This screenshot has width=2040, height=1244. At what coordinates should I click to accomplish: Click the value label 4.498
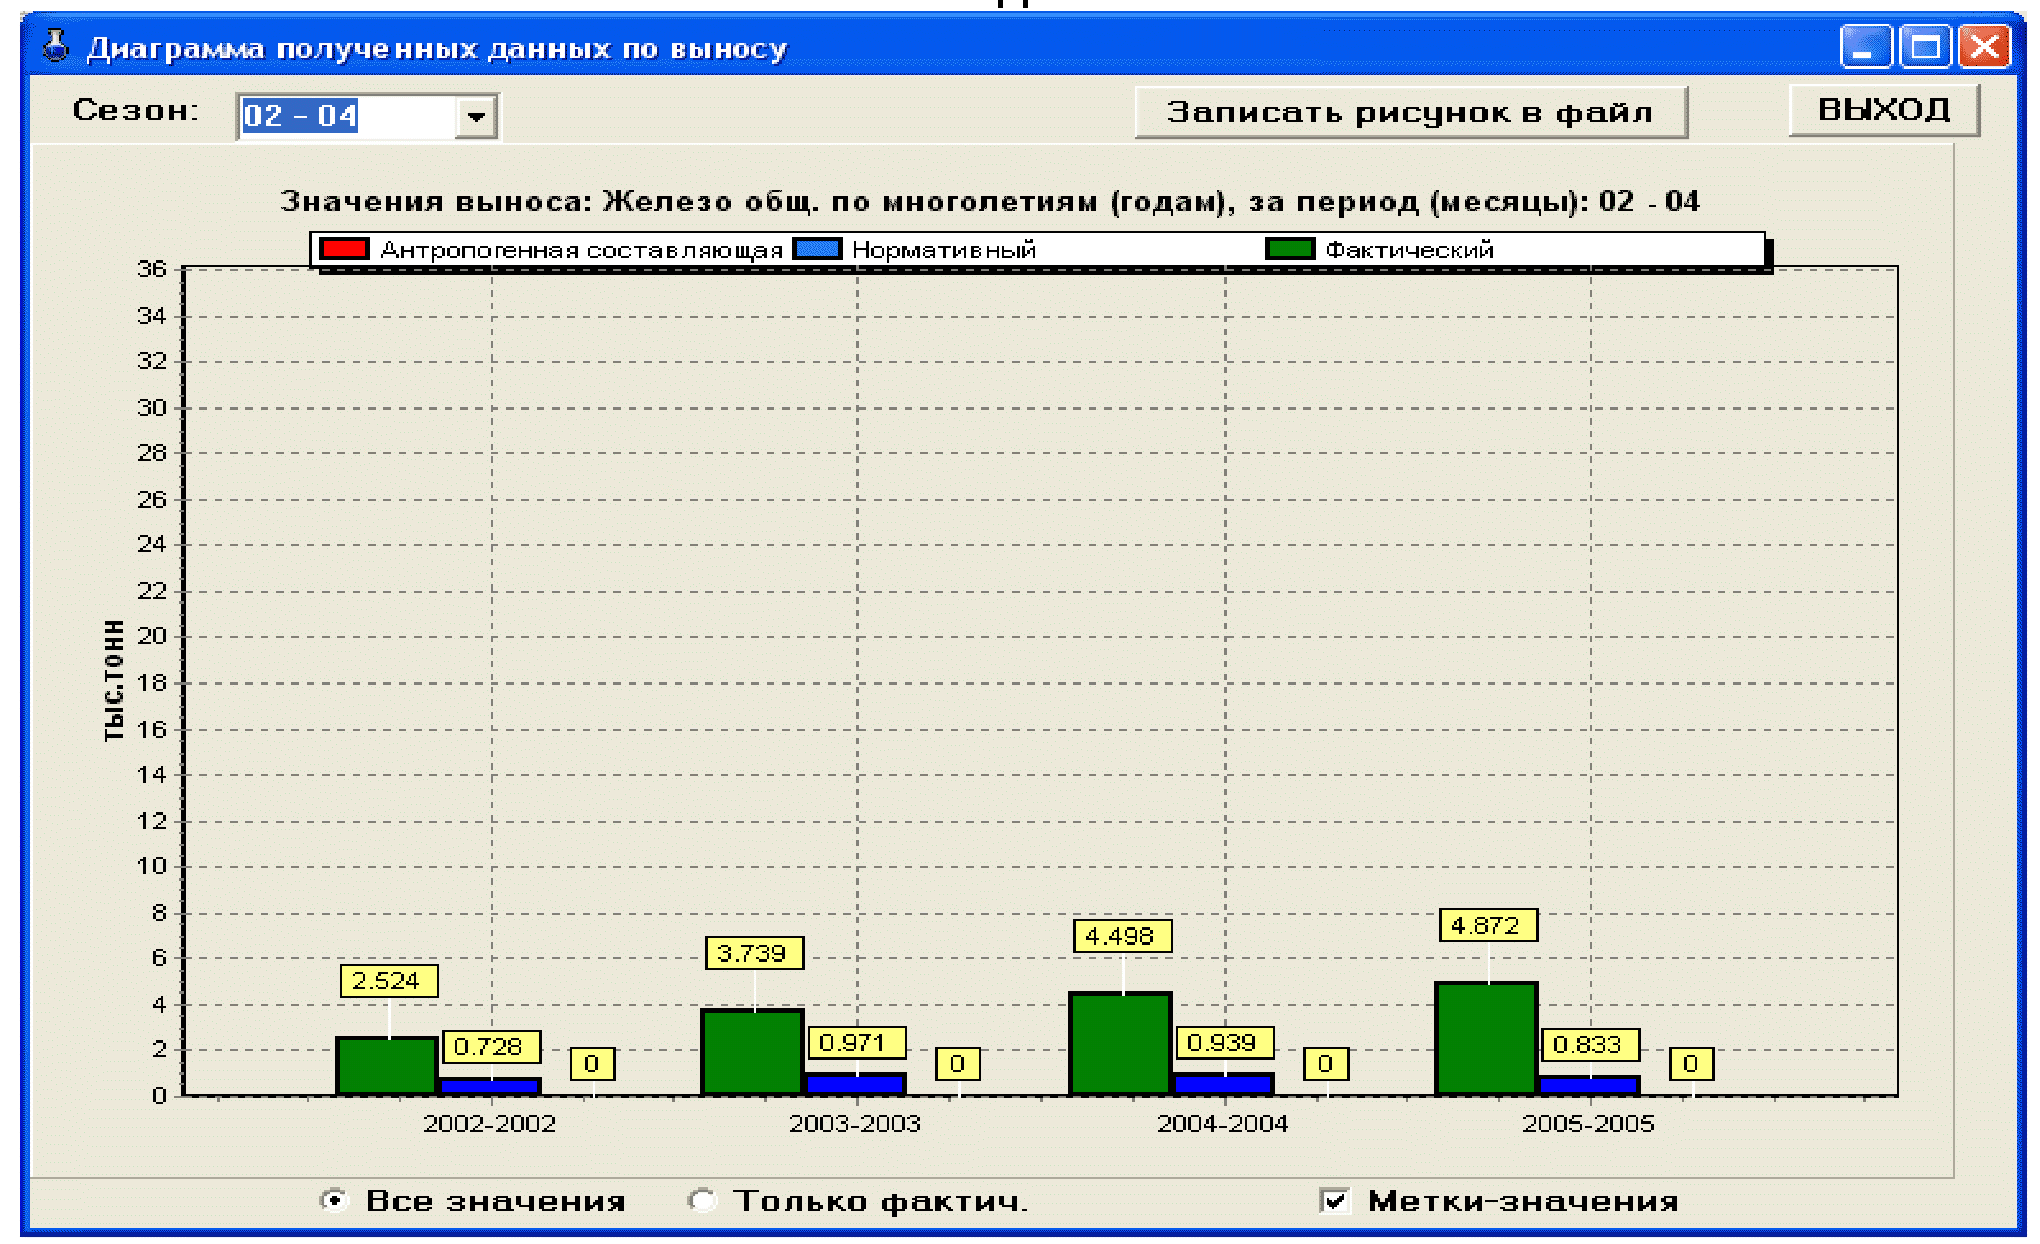pyautogui.click(x=1121, y=936)
